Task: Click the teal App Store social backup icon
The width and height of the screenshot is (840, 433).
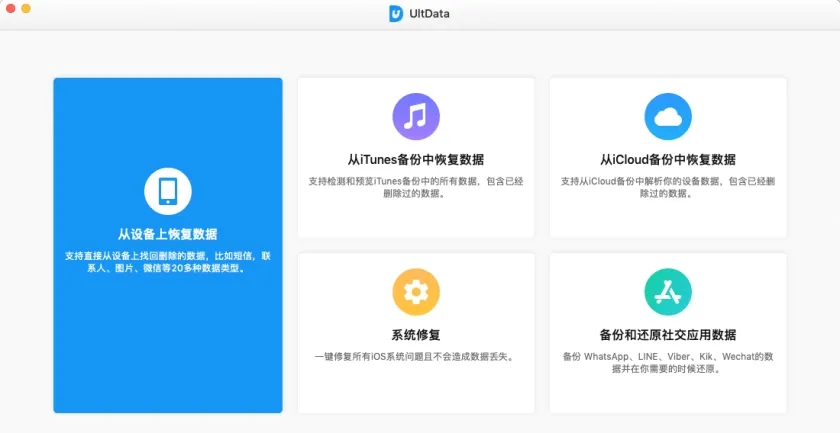Action: tap(668, 291)
